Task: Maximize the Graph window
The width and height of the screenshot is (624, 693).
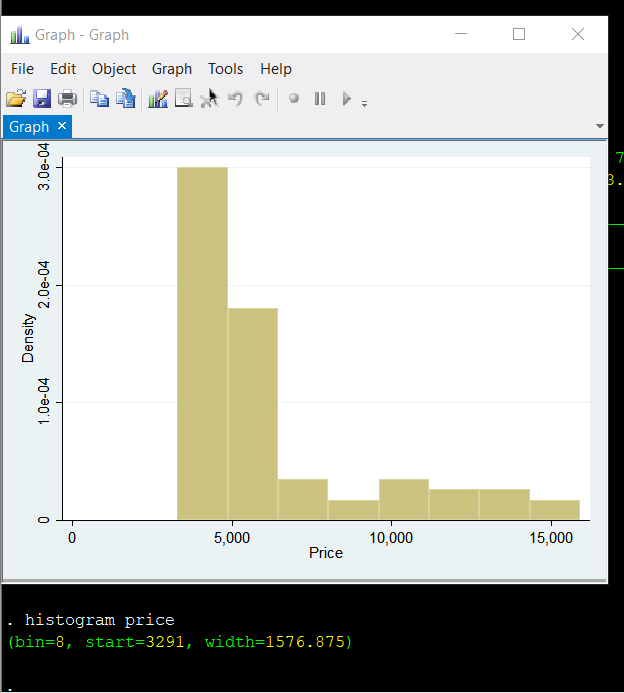Action: (519, 34)
